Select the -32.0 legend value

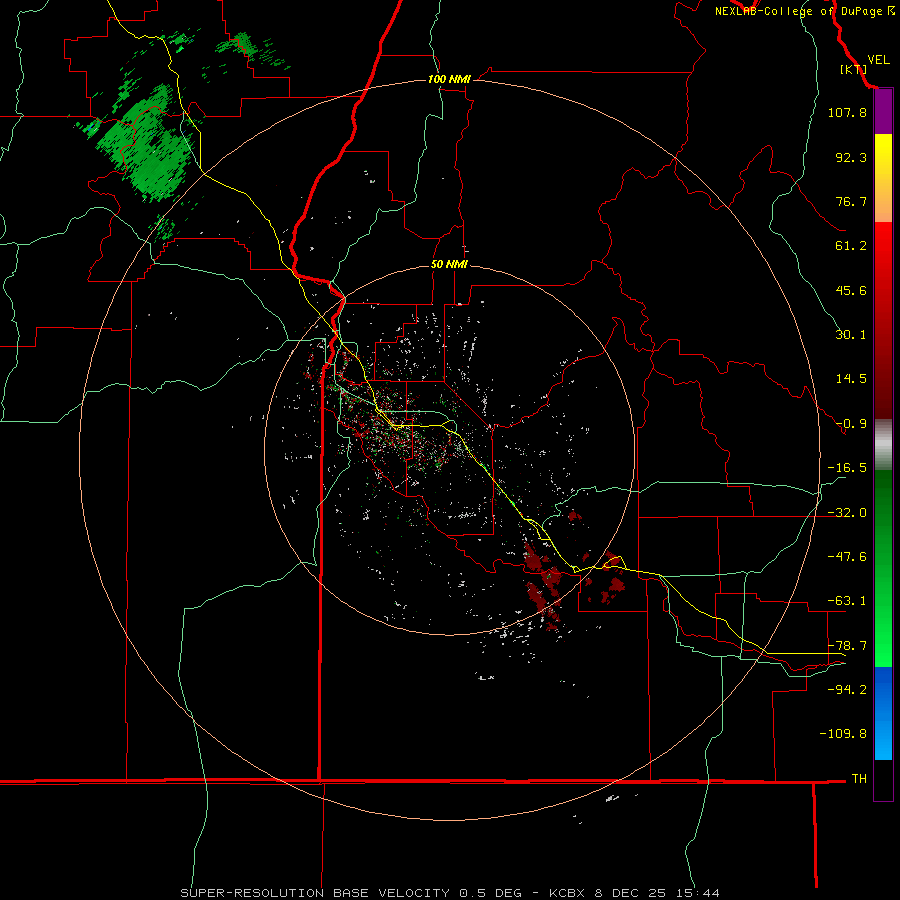pyautogui.click(x=847, y=513)
